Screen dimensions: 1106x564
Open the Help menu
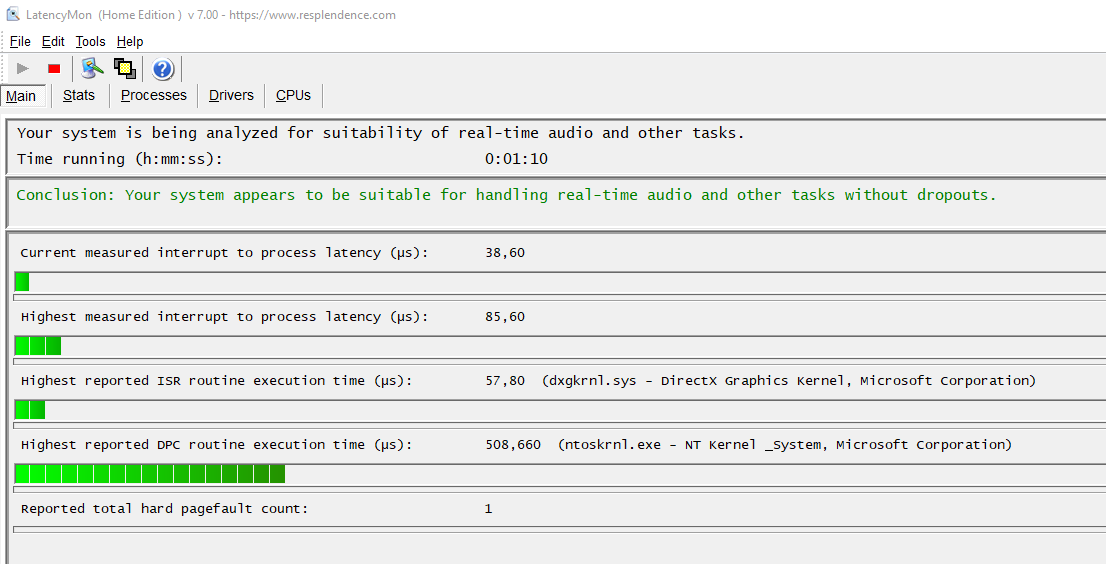pyautogui.click(x=130, y=42)
